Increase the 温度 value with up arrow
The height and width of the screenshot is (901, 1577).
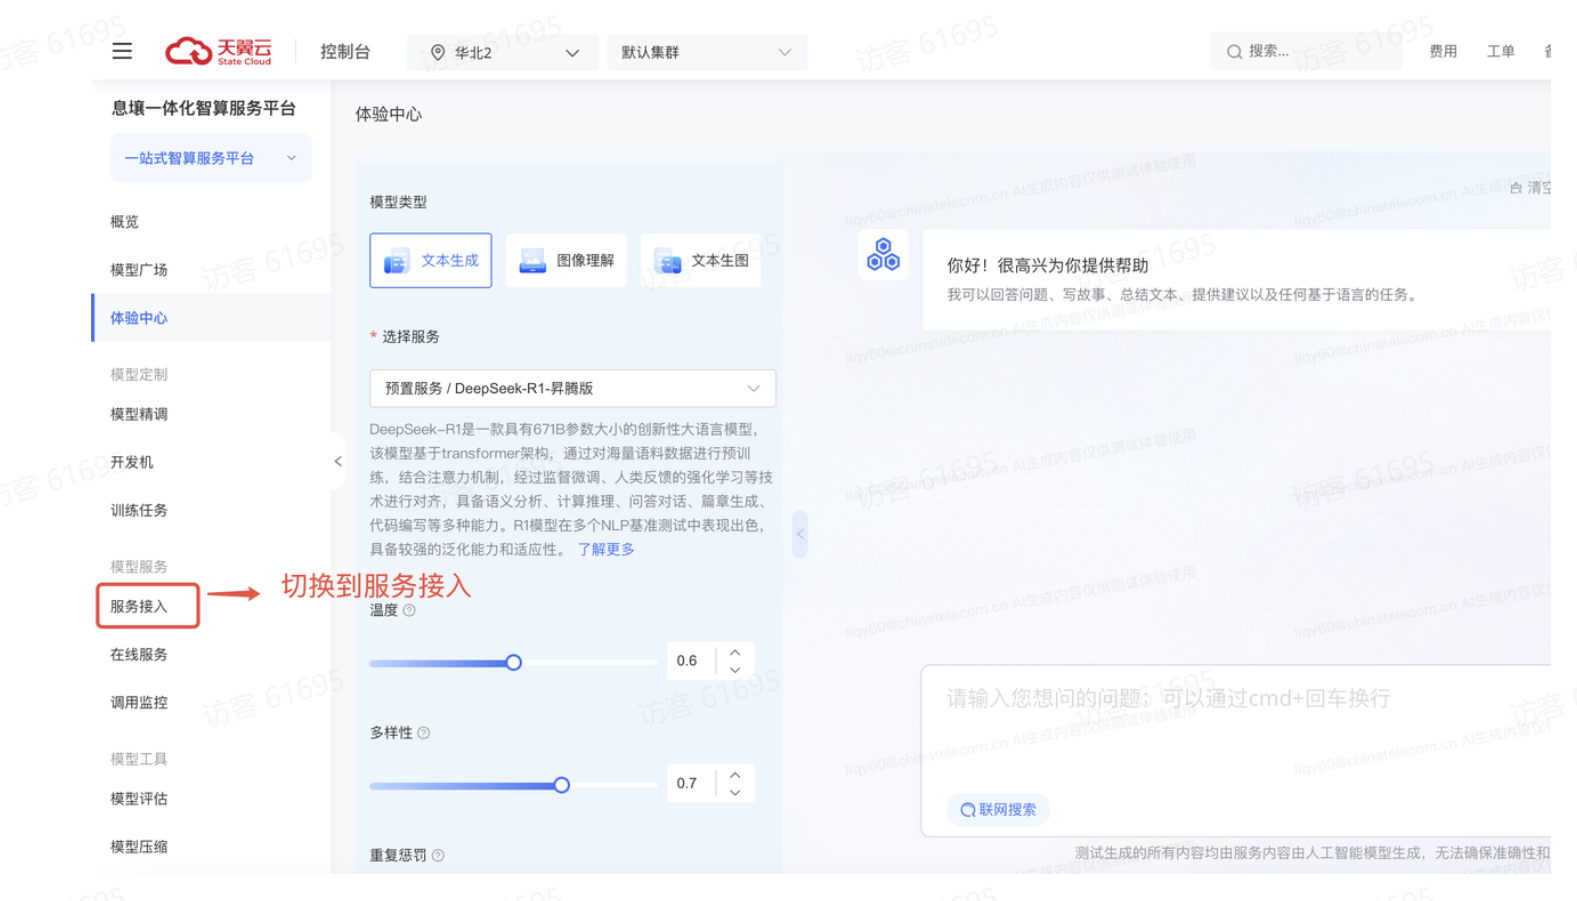click(x=735, y=652)
